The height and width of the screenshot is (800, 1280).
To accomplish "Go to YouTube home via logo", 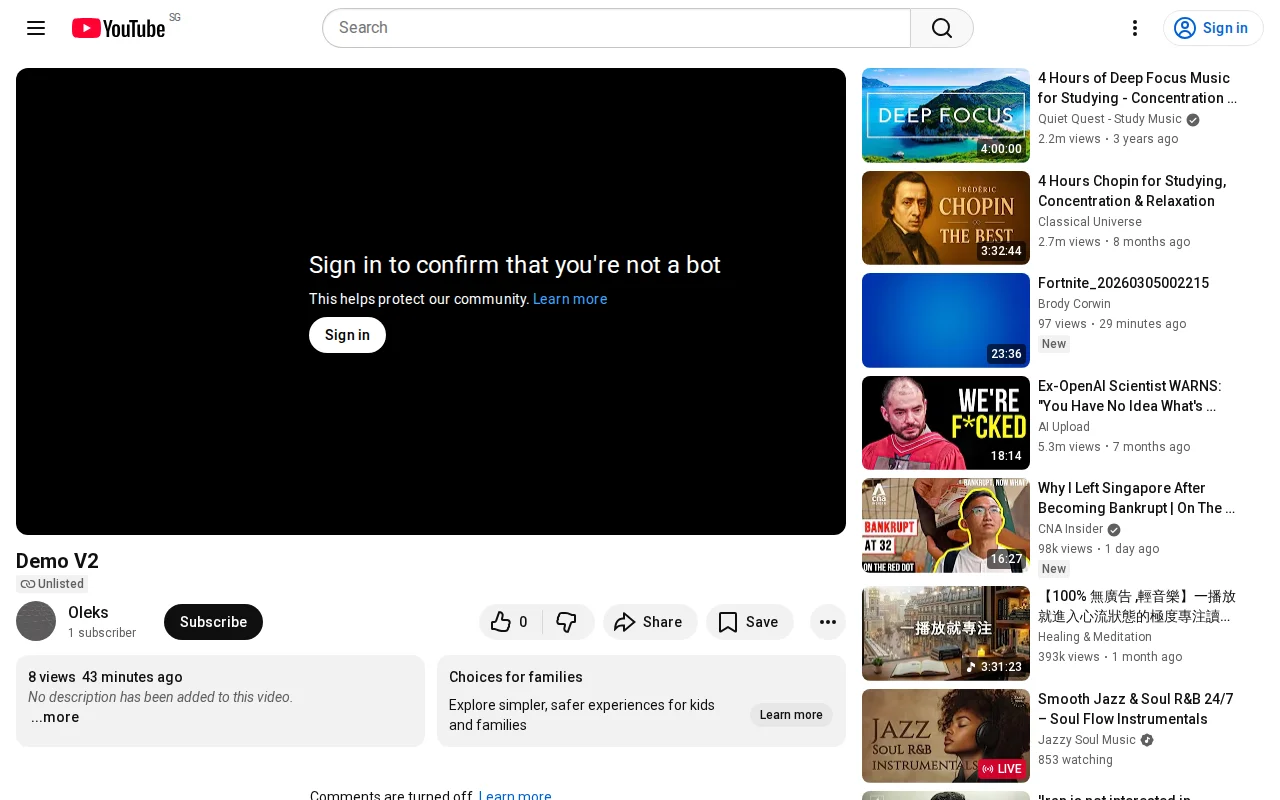I will [119, 28].
